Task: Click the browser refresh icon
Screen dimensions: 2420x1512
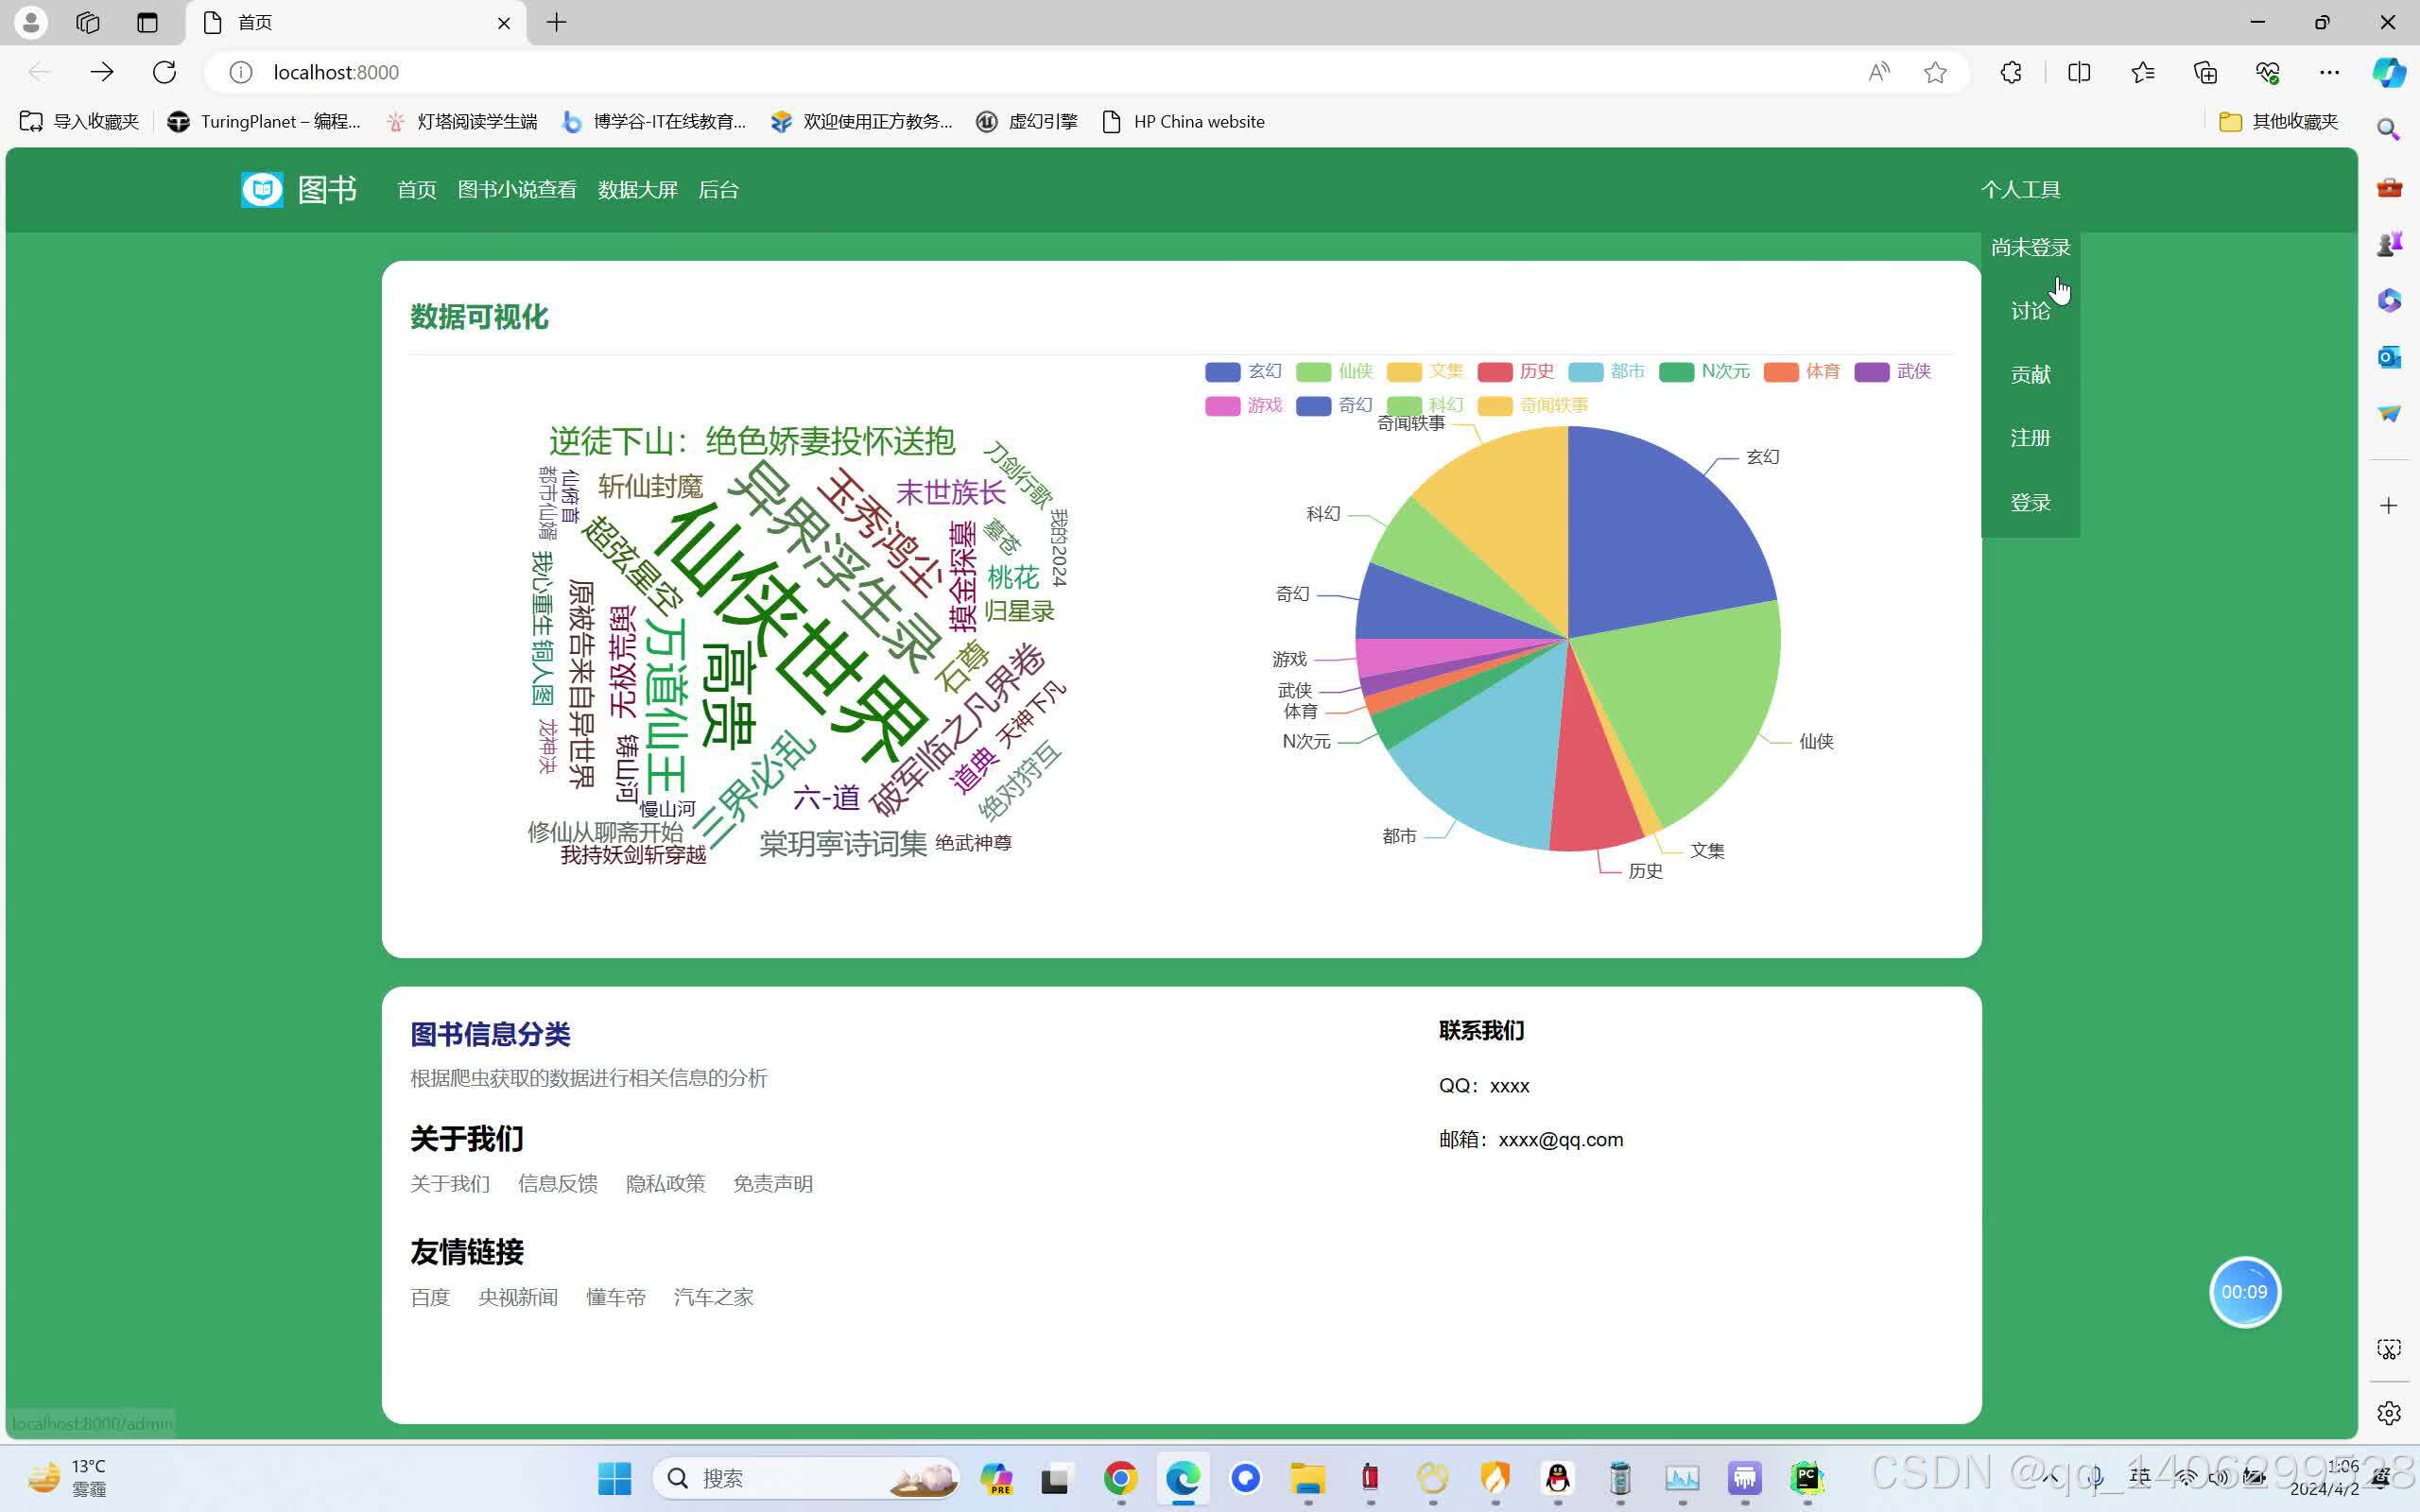Action: (165, 72)
